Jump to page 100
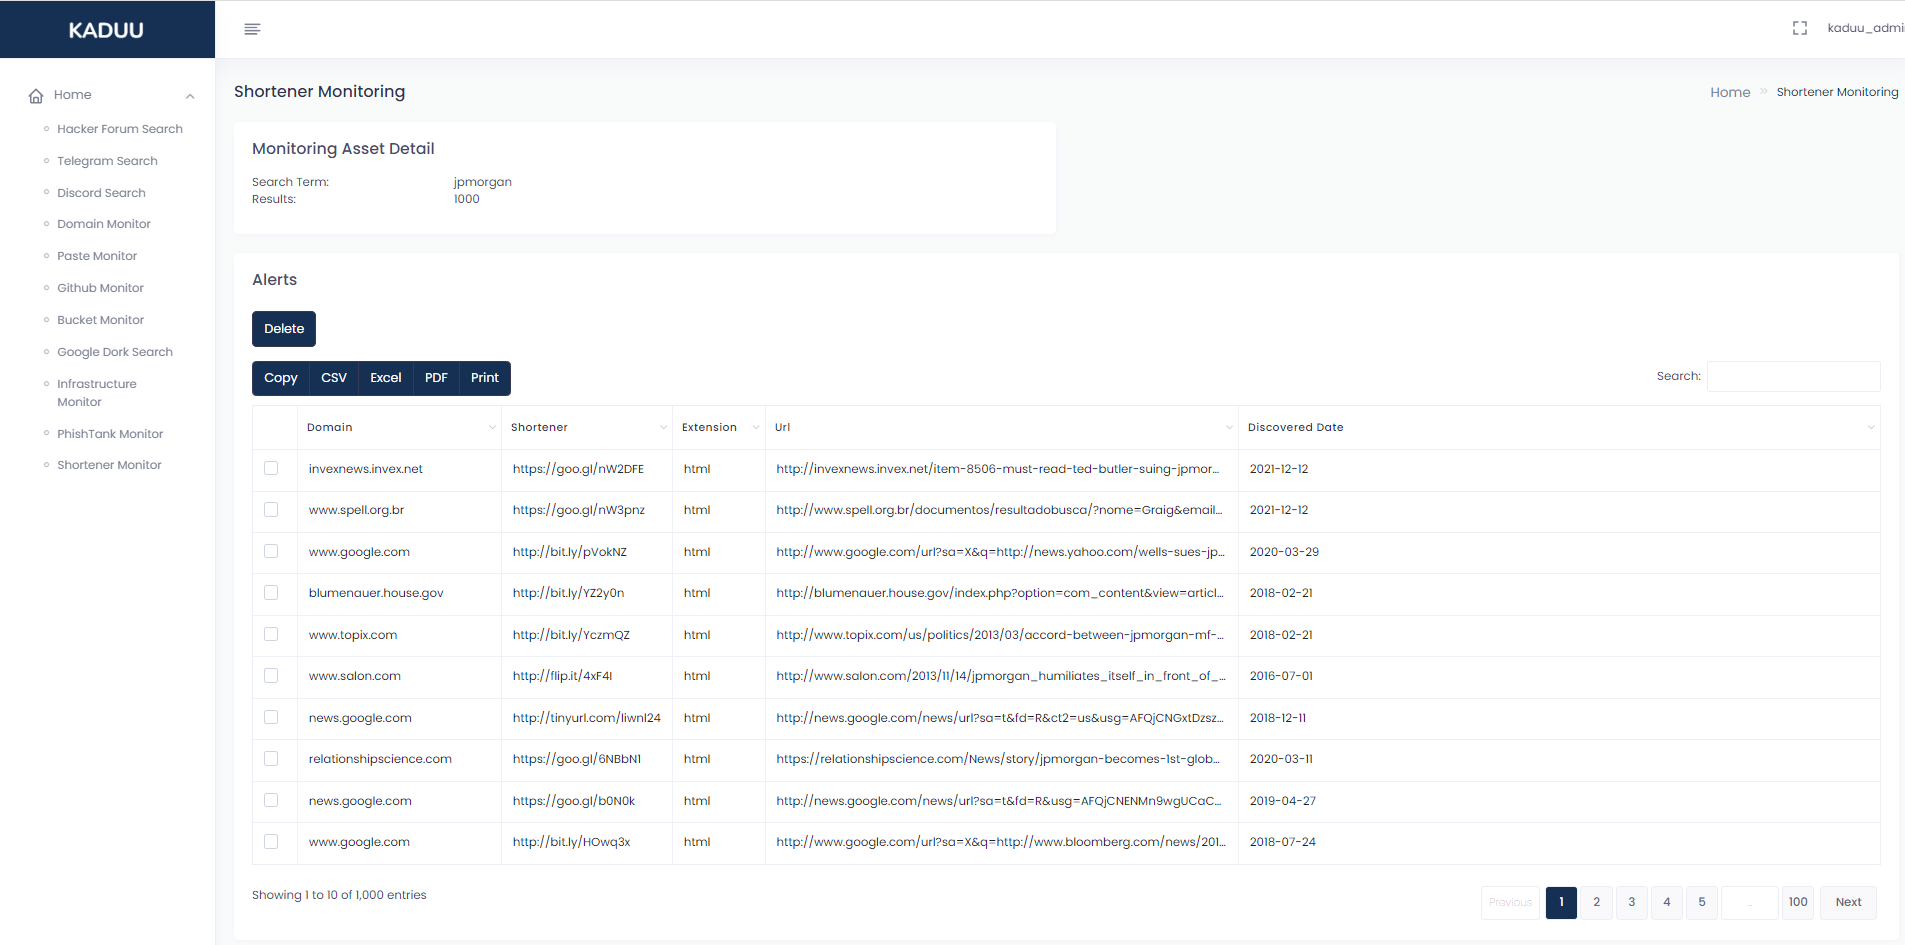This screenshot has height=945, width=1905. 1798,902
